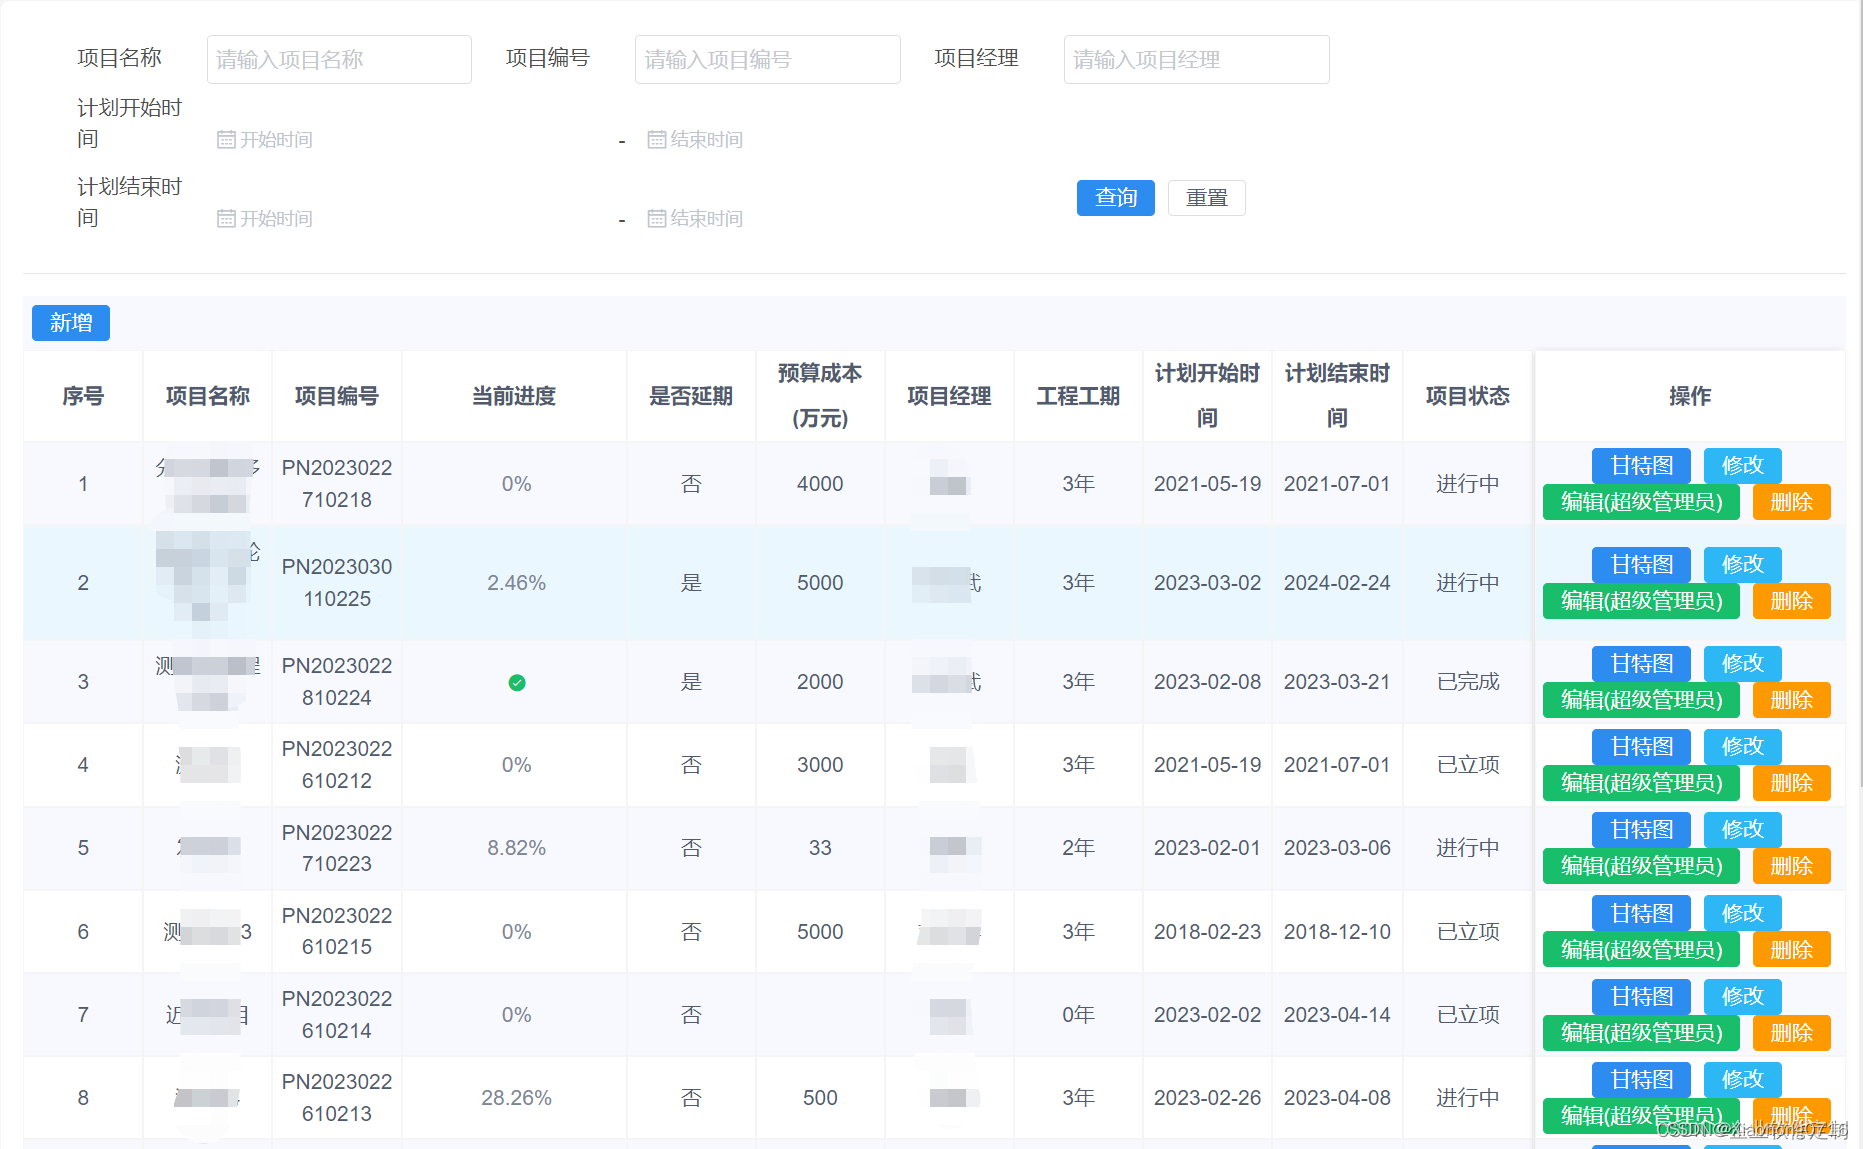
Task: Click the calendar icon for 计划结束时间 end date
Action: [656, 219]
